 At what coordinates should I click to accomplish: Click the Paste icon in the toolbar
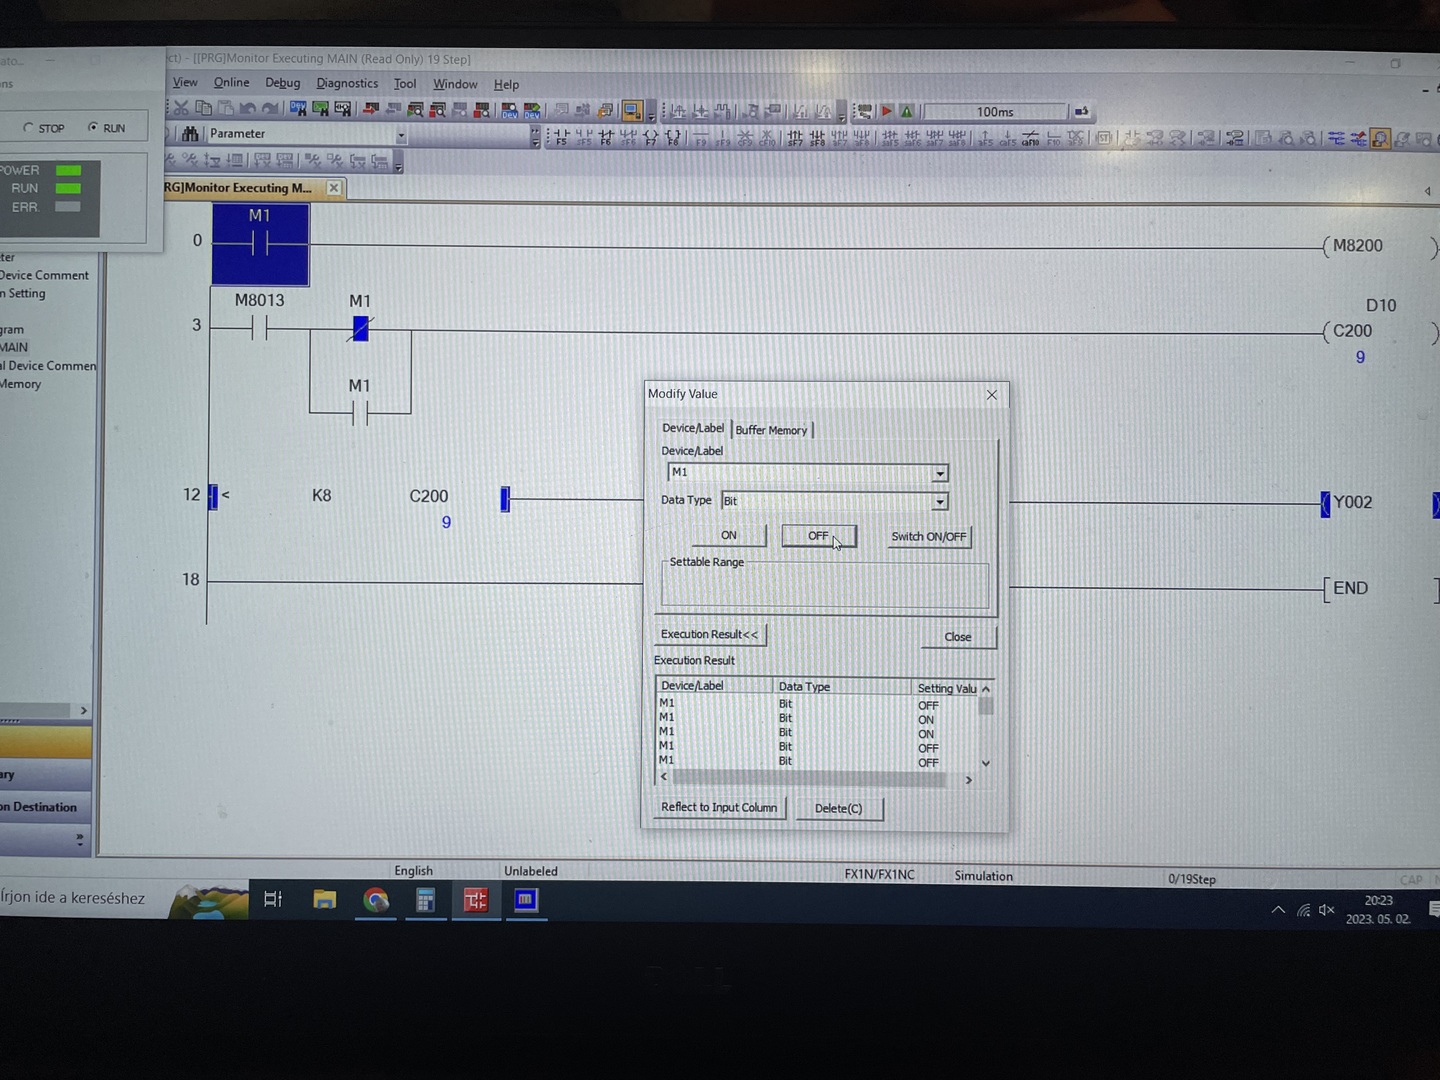(x=226, y=108)
